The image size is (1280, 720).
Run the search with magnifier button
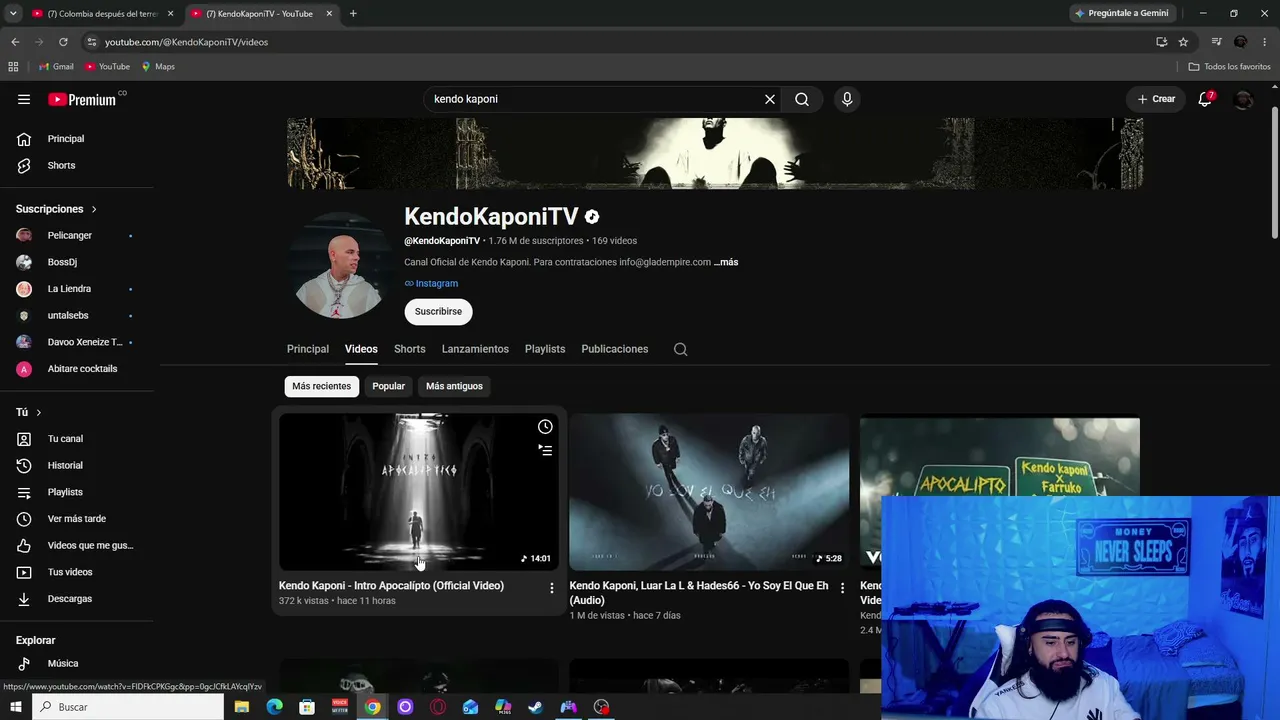(802, 99)
